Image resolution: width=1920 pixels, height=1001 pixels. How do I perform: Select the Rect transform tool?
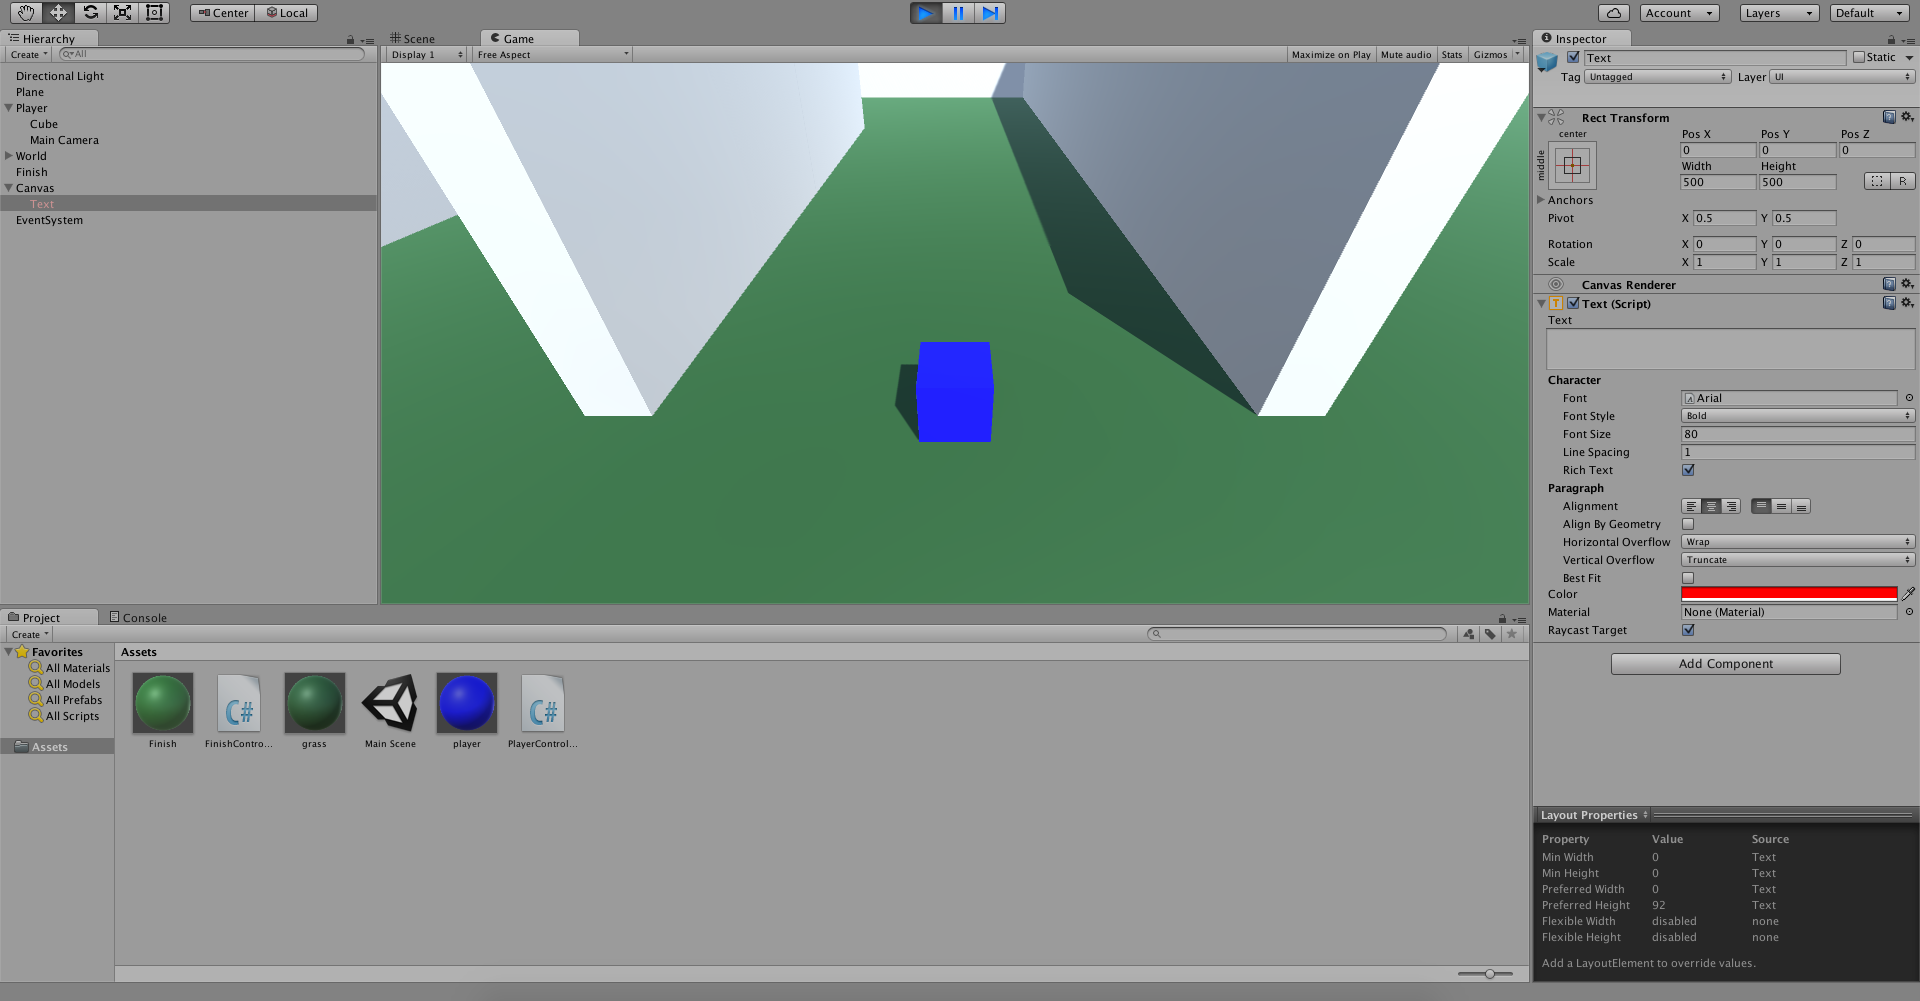tap(154, 12)
